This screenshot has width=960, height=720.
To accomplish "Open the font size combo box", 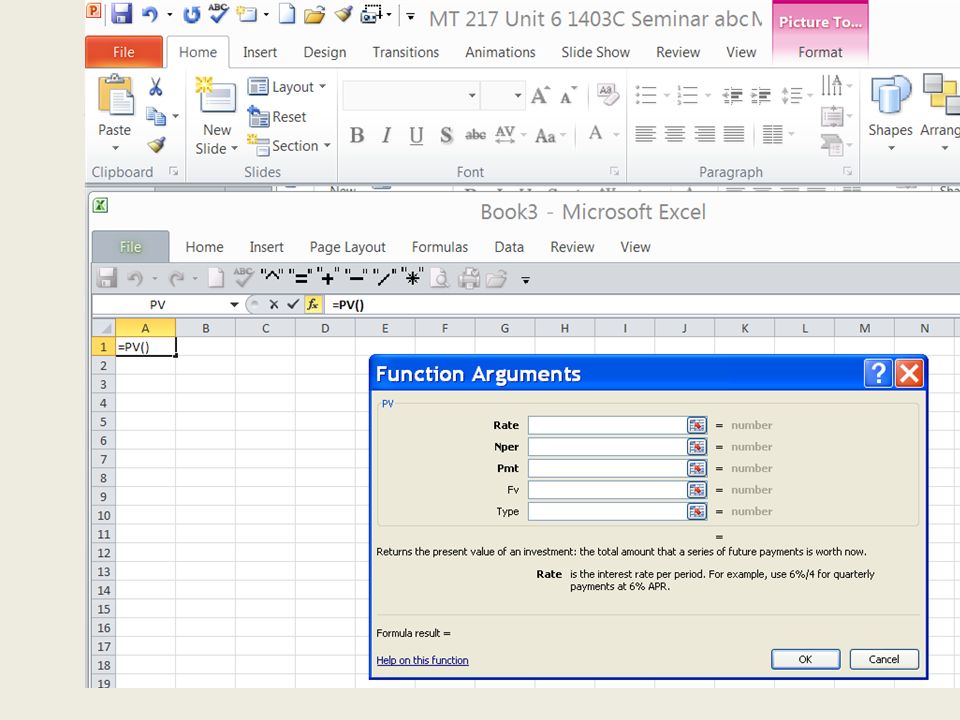I will [503, 96].
